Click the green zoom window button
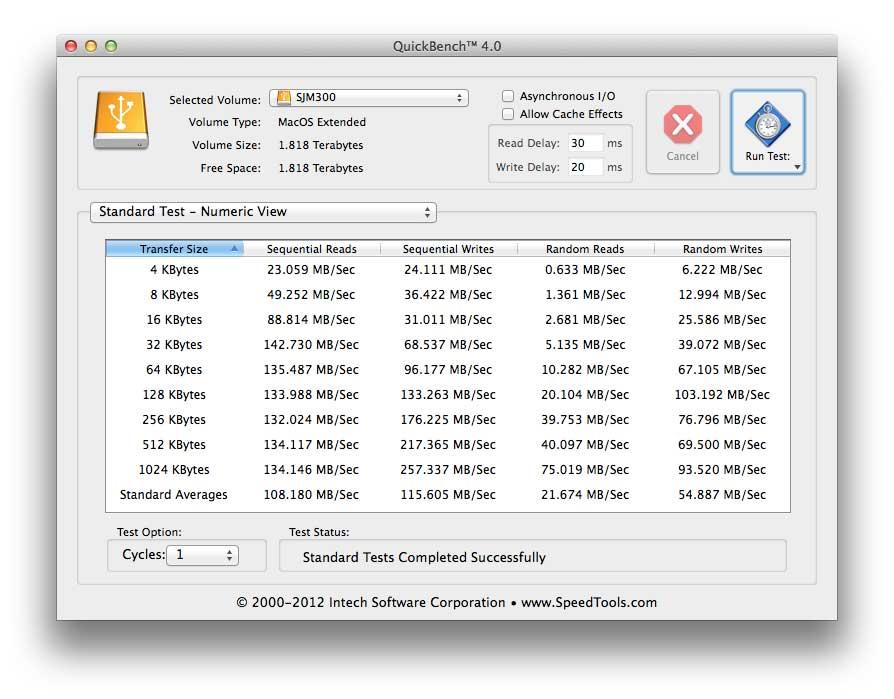894x699 pixels. pos(111,46)
